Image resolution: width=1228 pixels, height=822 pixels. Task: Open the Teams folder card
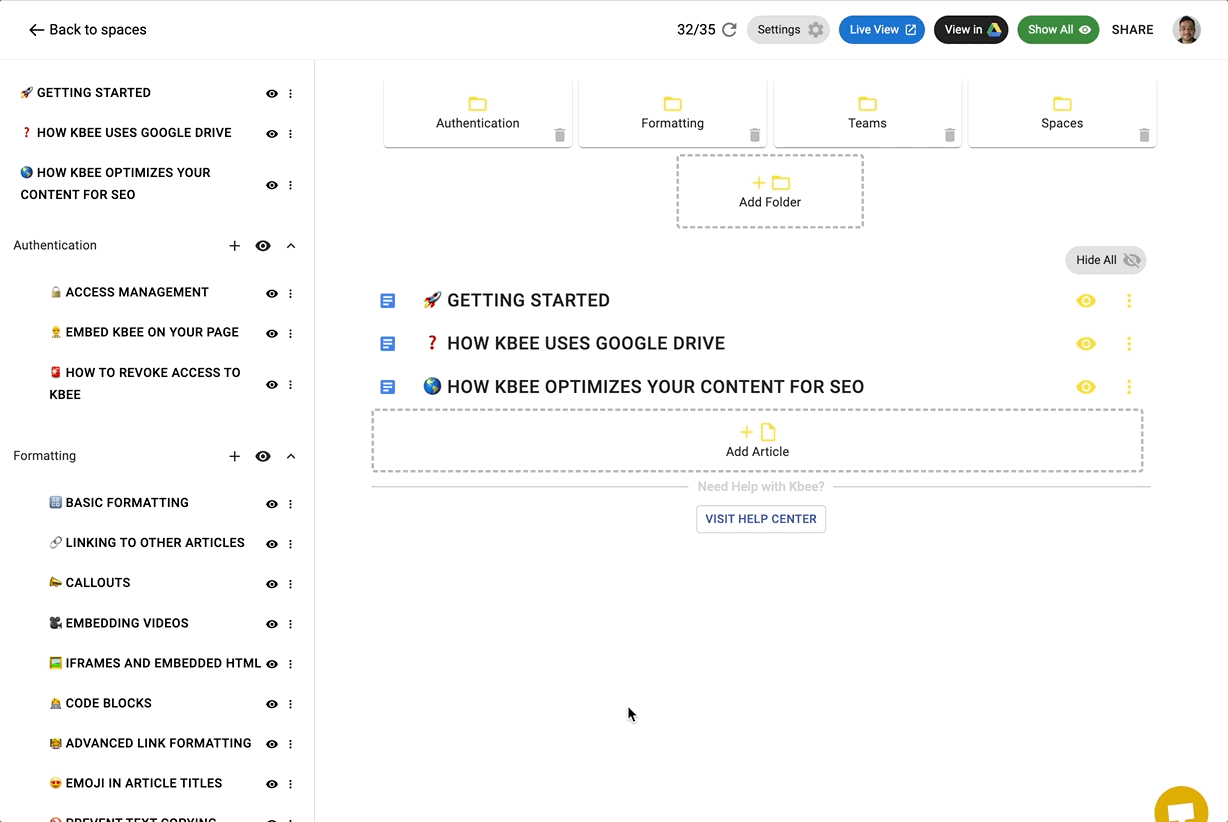point(867,113)
